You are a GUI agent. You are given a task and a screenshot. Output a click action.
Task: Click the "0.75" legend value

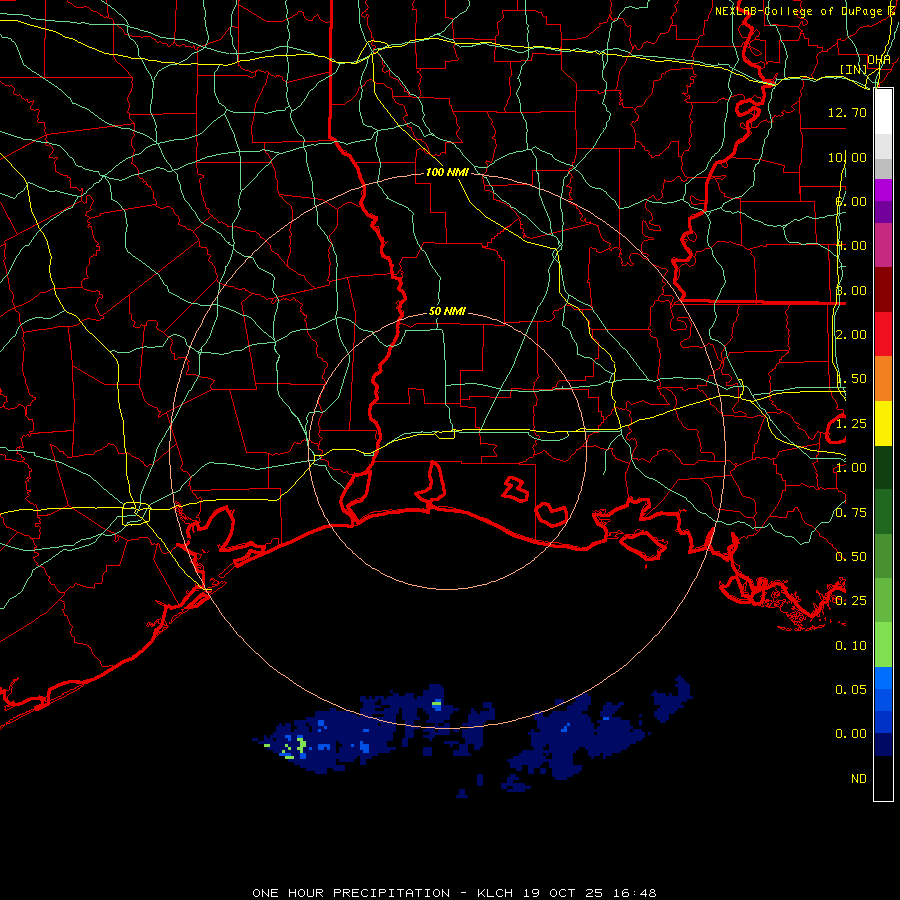[851, 513]
